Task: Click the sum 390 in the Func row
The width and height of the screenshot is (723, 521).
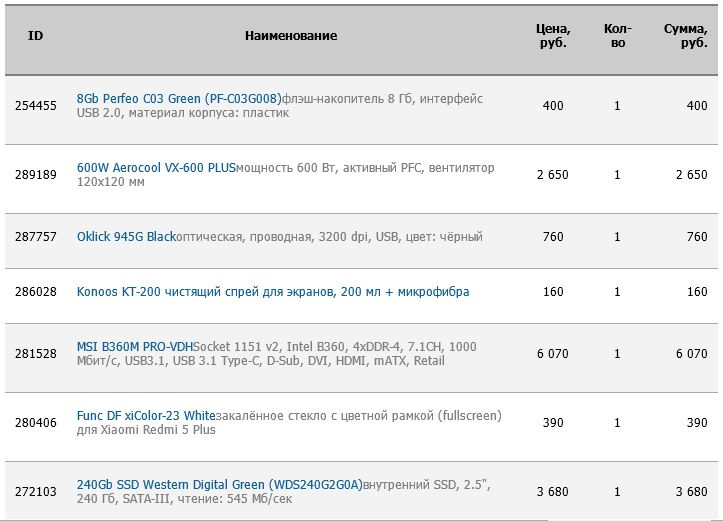Action: coord(697,423)
